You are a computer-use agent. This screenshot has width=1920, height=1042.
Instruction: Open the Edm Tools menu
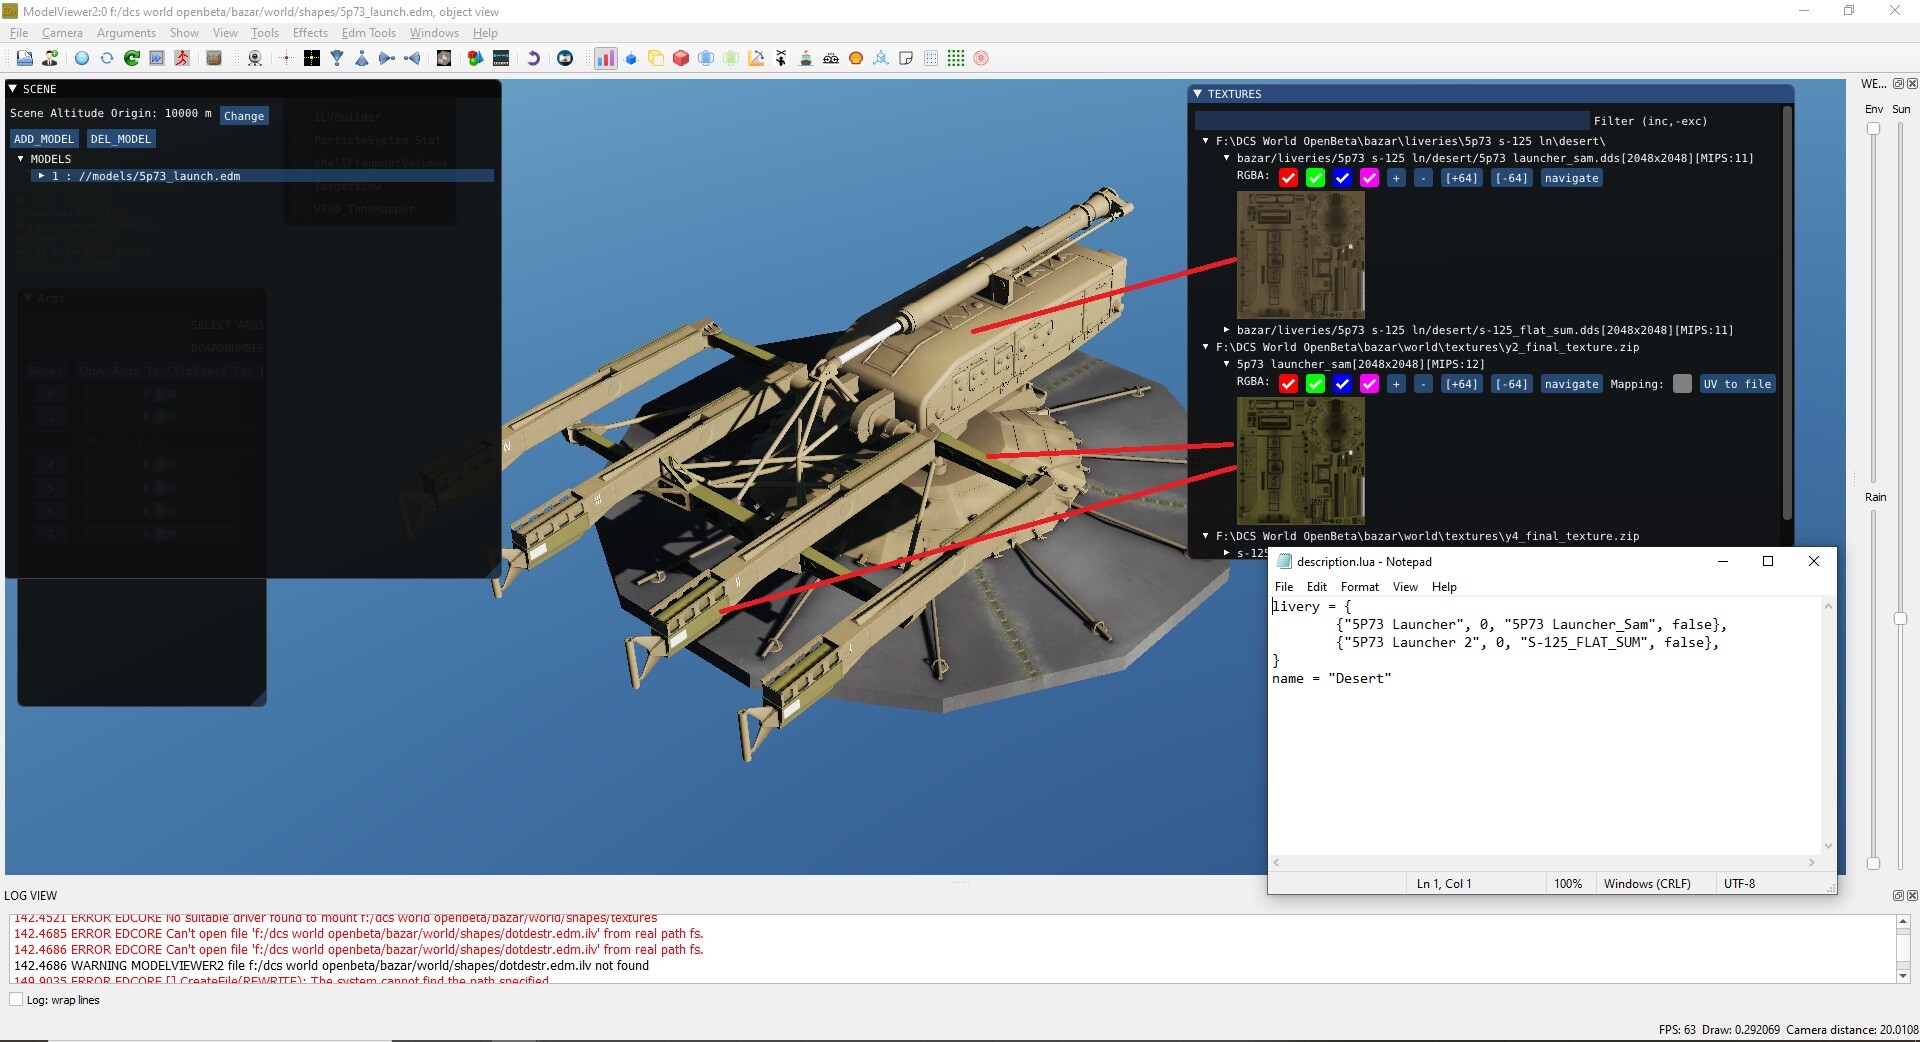(369, 33)
